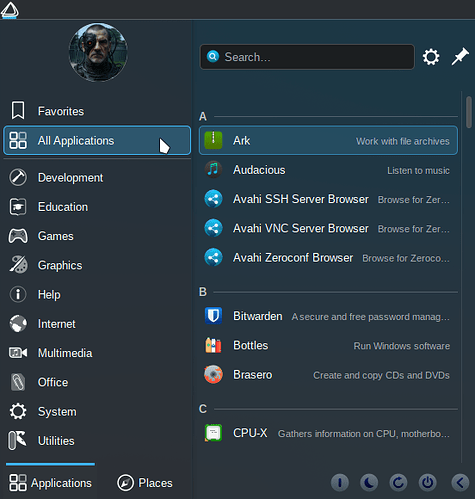
Task: Click the Shut Down power button
Action: tap(427, 482)
